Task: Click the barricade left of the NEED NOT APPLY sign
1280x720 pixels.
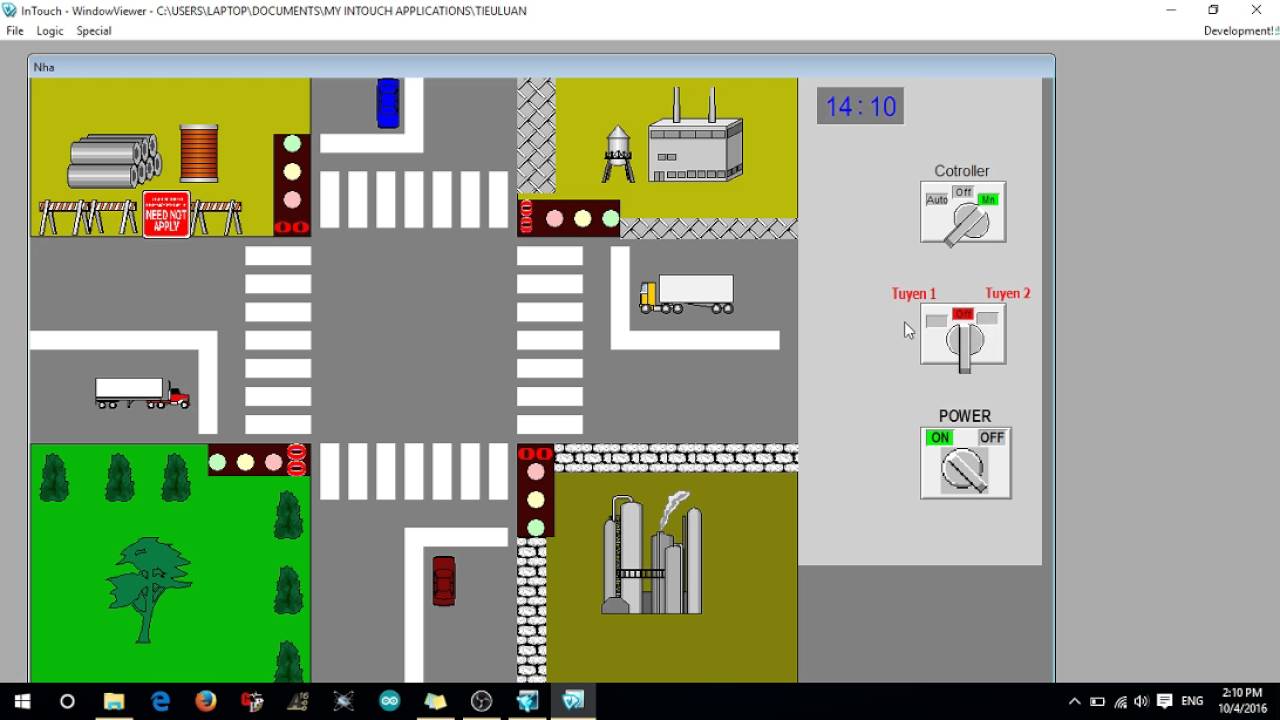Action: tap(89, 217)
